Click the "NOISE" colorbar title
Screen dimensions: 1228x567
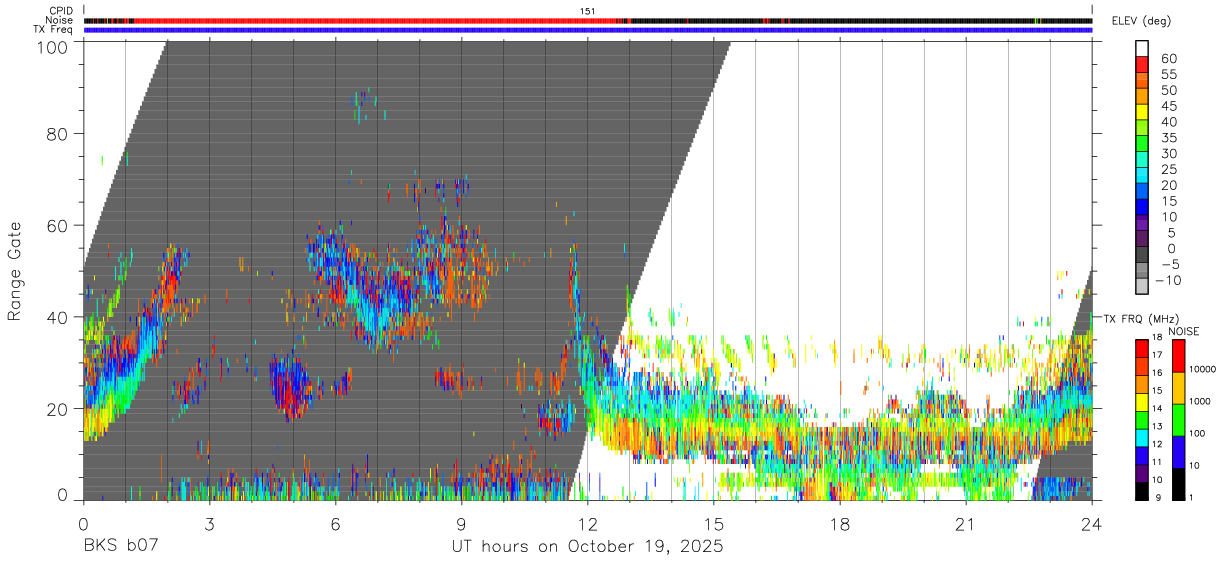coord(1183,331)
